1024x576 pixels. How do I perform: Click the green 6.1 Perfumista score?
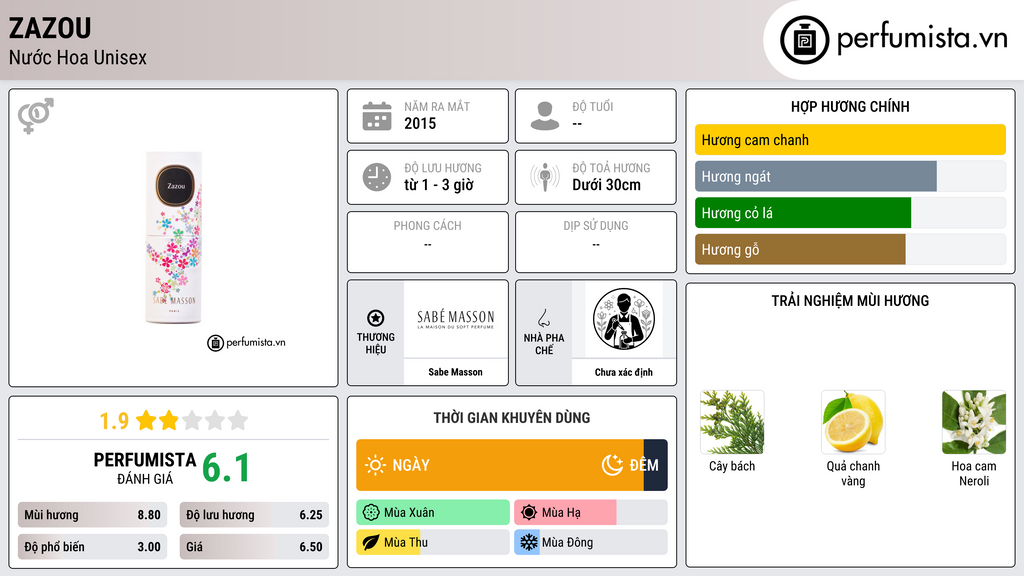[x=226, y=468]
